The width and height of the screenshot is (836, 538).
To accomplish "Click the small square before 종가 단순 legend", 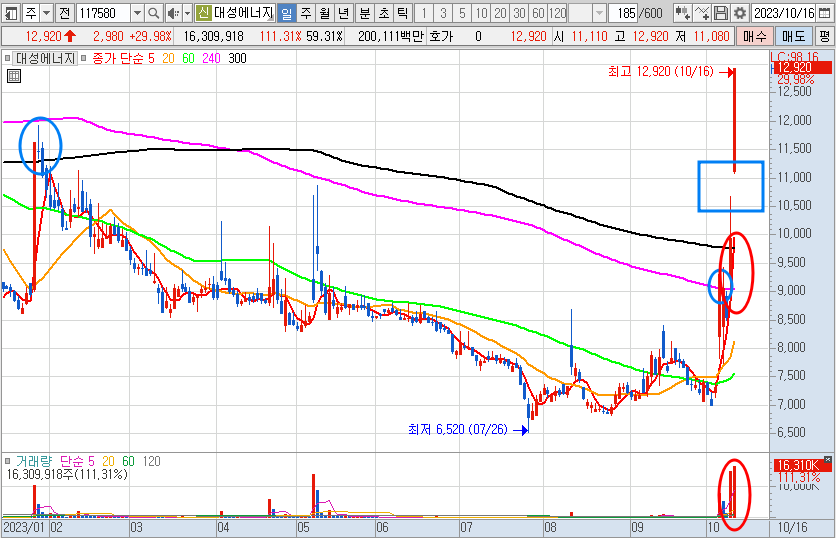I will tap(84, 58).
